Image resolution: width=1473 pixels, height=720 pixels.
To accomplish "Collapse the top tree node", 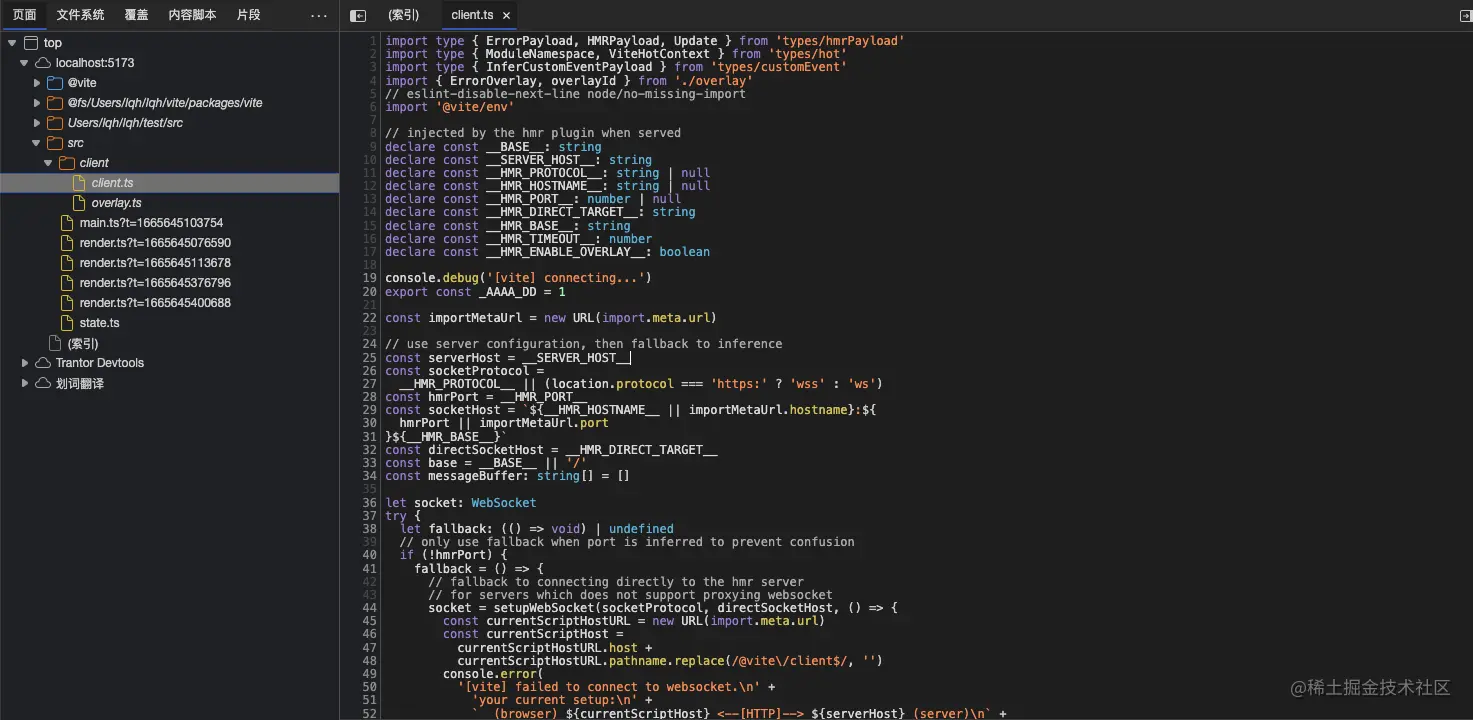I will click(12, 43).
